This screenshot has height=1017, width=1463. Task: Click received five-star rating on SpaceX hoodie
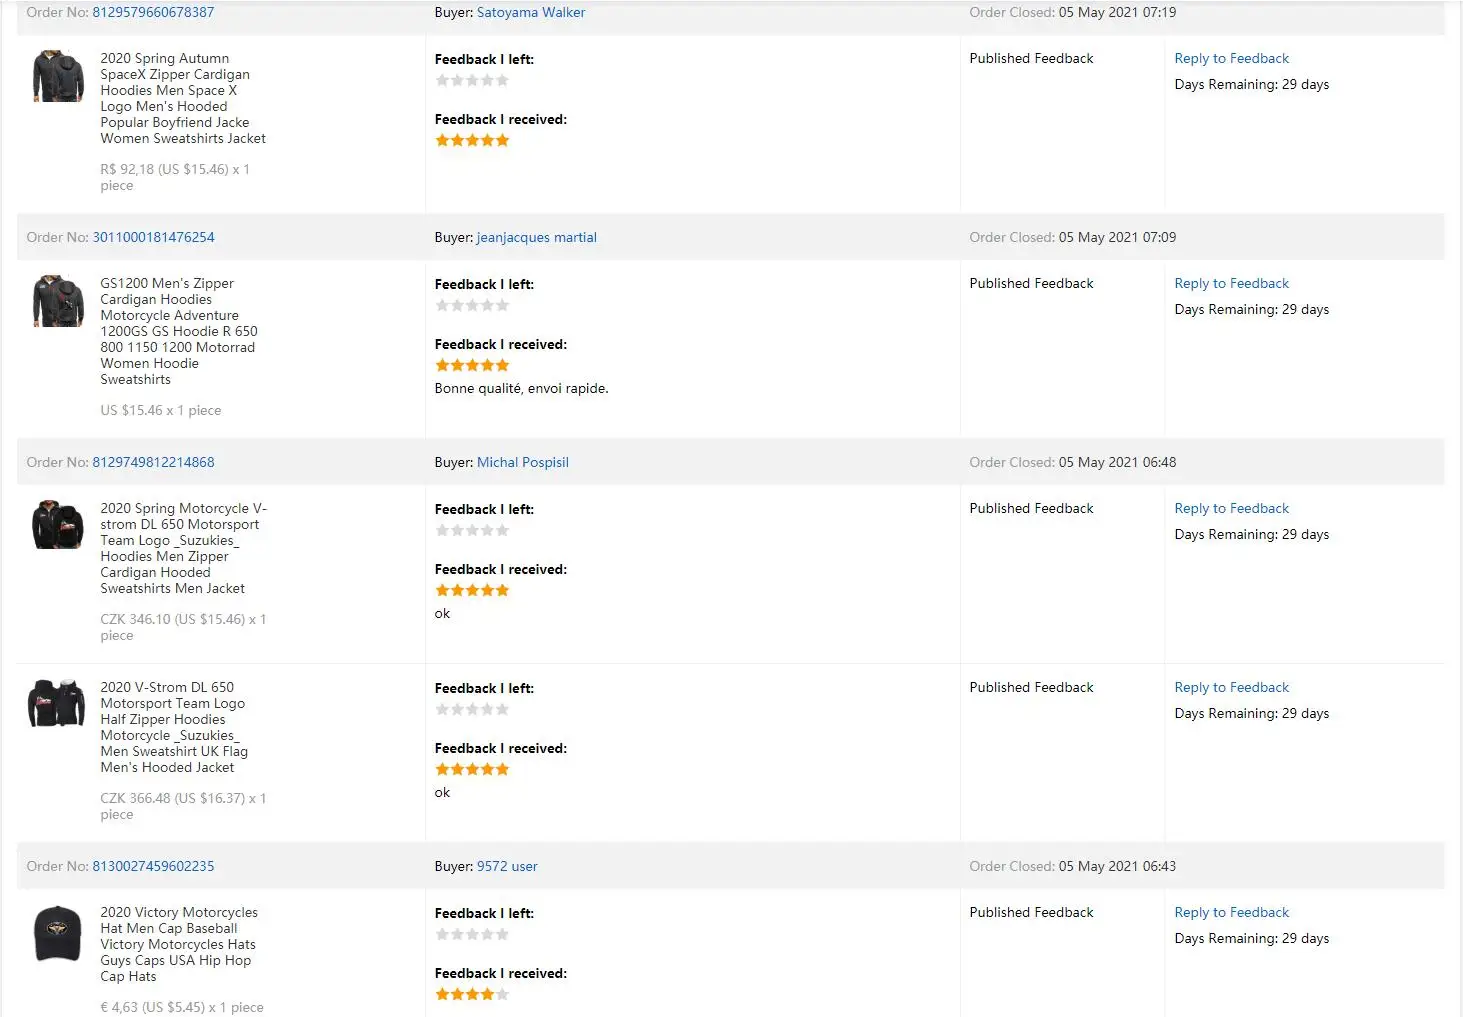point(472,141)
